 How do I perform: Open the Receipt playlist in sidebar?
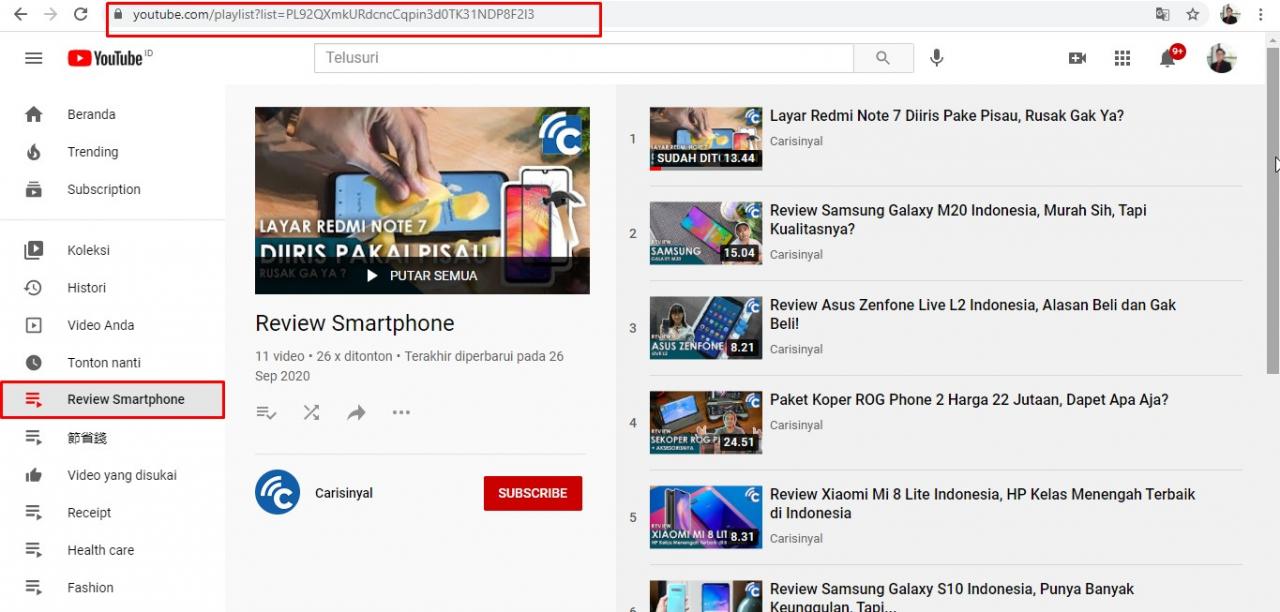[112, 512]
